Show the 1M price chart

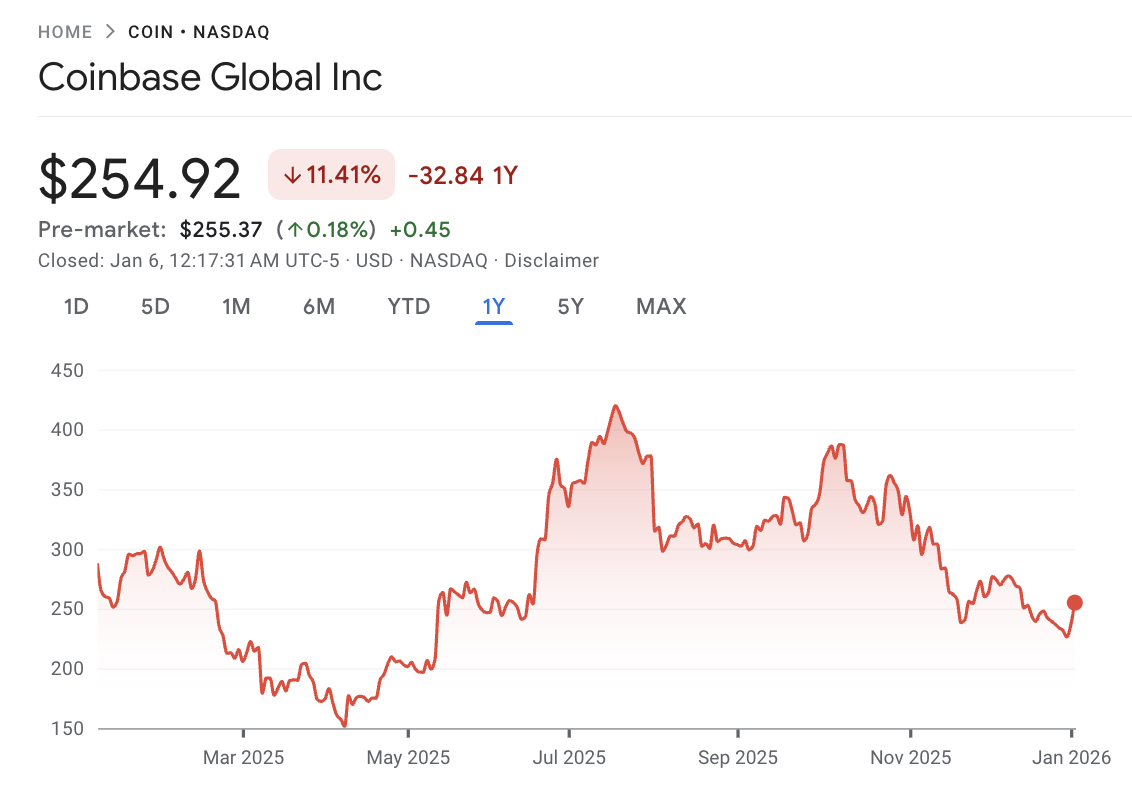click(236, 307)
